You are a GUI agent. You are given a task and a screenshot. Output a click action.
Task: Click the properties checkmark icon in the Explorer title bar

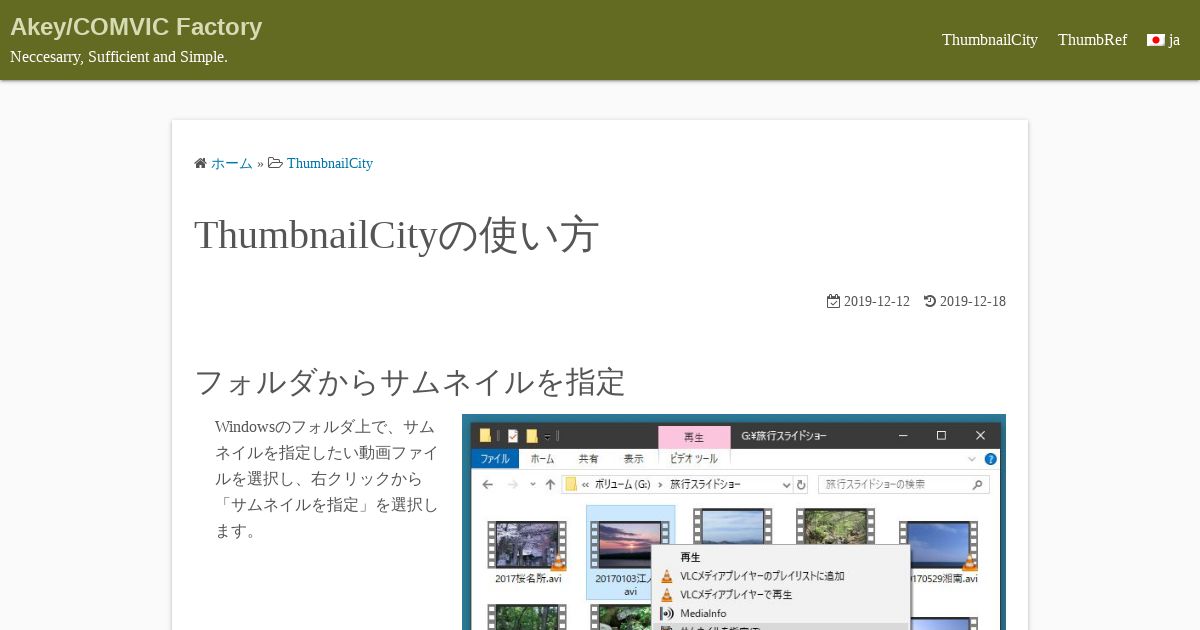513,436
